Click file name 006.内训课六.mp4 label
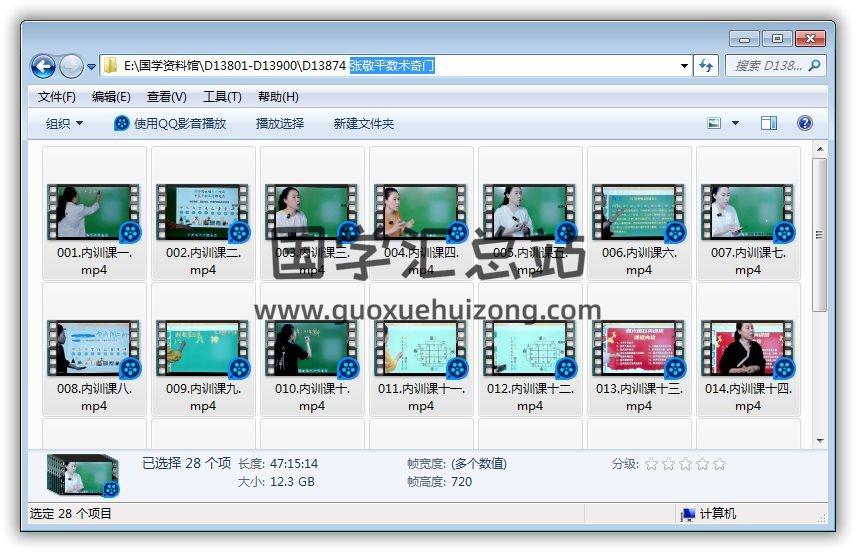856x552 pixels. click(639, 261)
